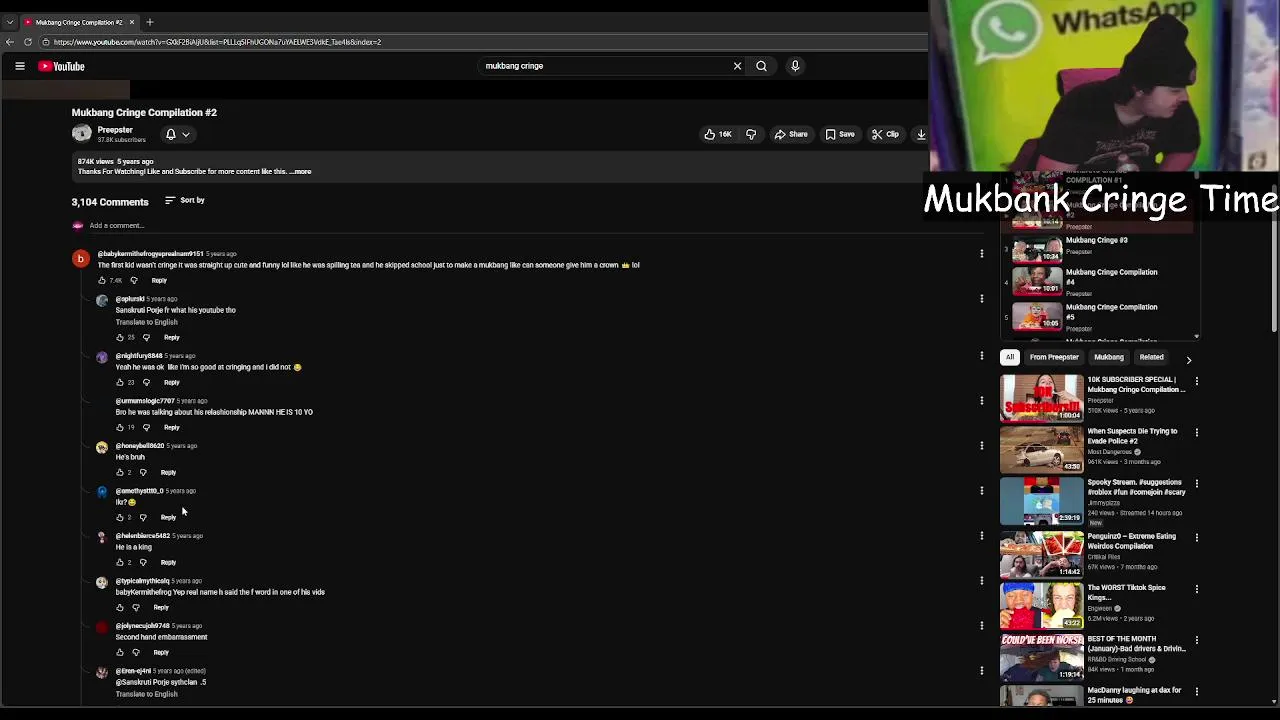Share the video using Share button
1280x720 pixels.
(x=790, y=134)
